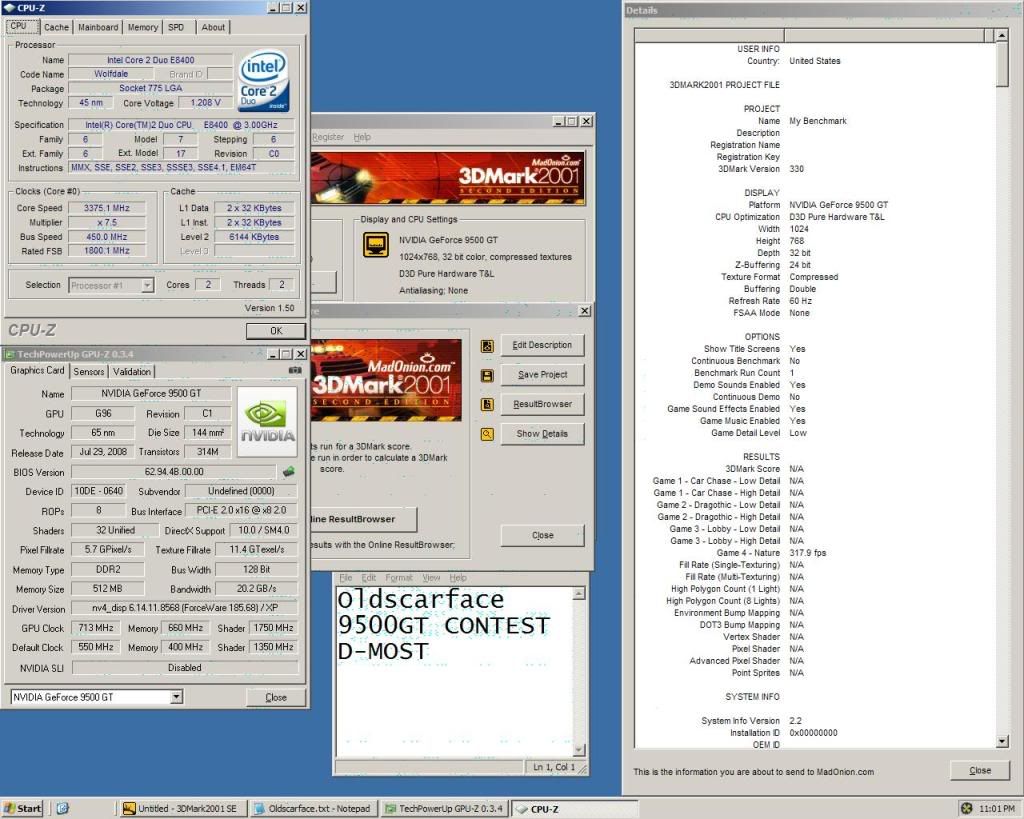Click the Notepad scrollbar down arrow
This screenshot has height=819, width=1024.
tap(579, 750)
